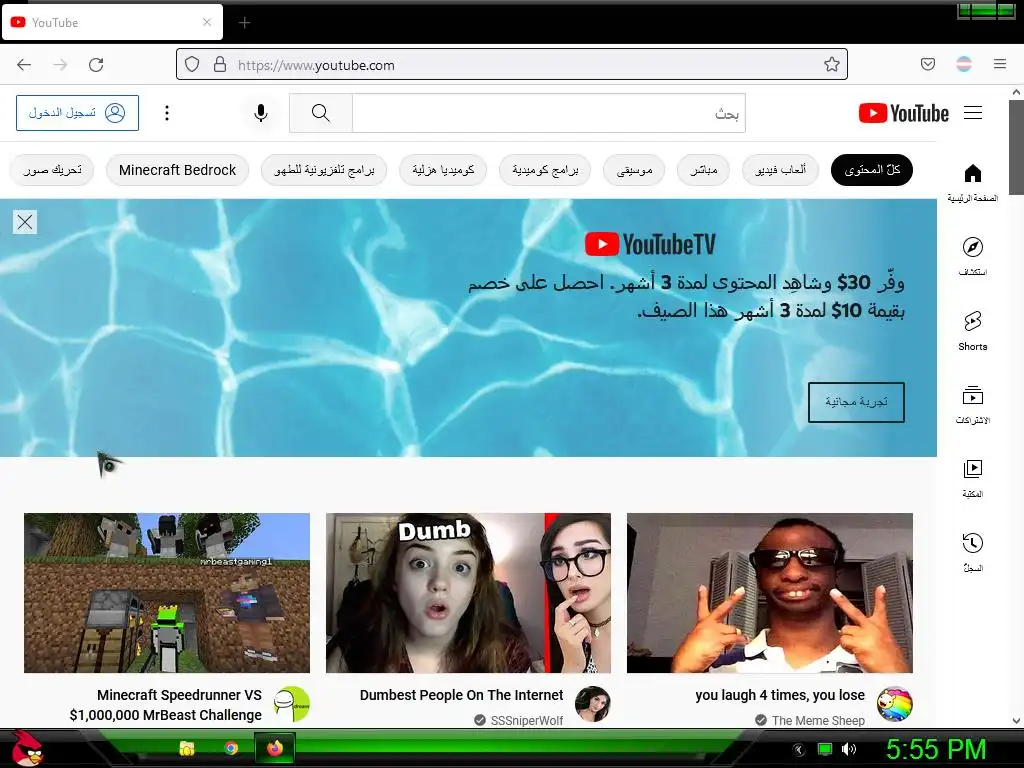This screenshot has height=768, width=1024.
Task: Click the Firefox taskbar icon
Action: click(x=275, y=748)
